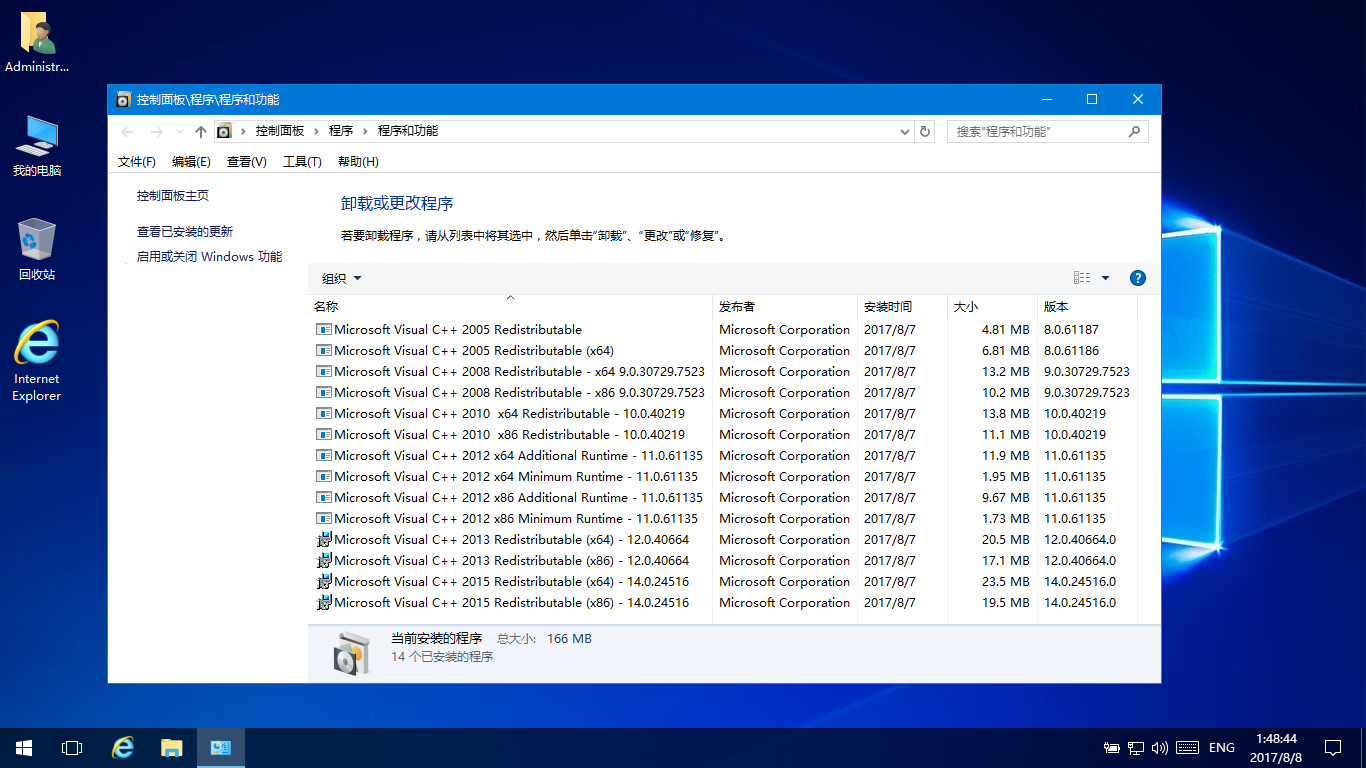Click 程序 in the address breadcrumb
The image size is (1366, 768).
341,131
